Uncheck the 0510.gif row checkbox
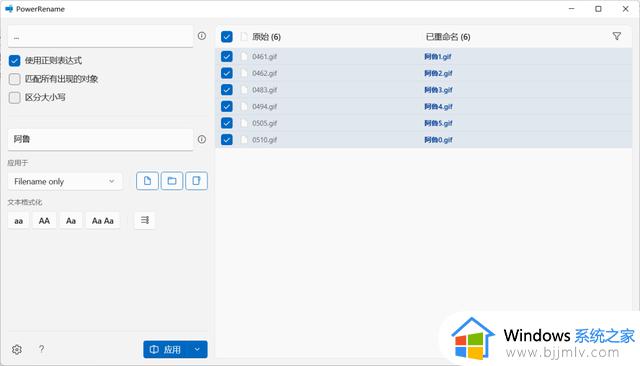This screenshot has height=366, width=640. (227, 140)
